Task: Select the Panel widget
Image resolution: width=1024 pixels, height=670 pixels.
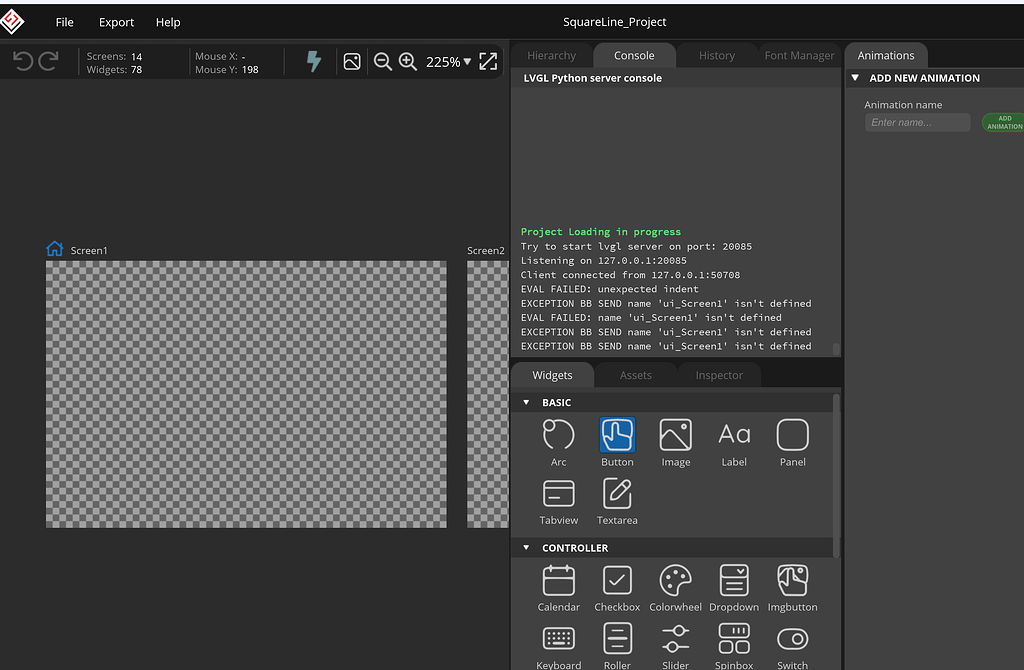Action: click(792, 443)
